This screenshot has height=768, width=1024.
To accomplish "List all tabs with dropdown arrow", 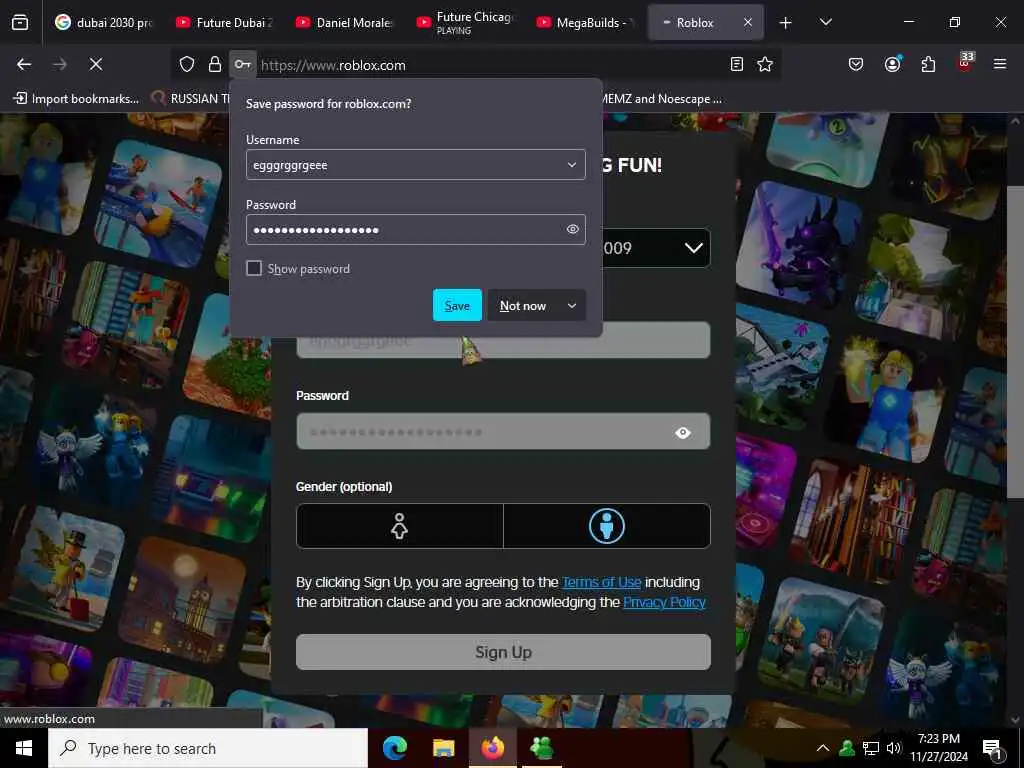I will pos(825,23).
